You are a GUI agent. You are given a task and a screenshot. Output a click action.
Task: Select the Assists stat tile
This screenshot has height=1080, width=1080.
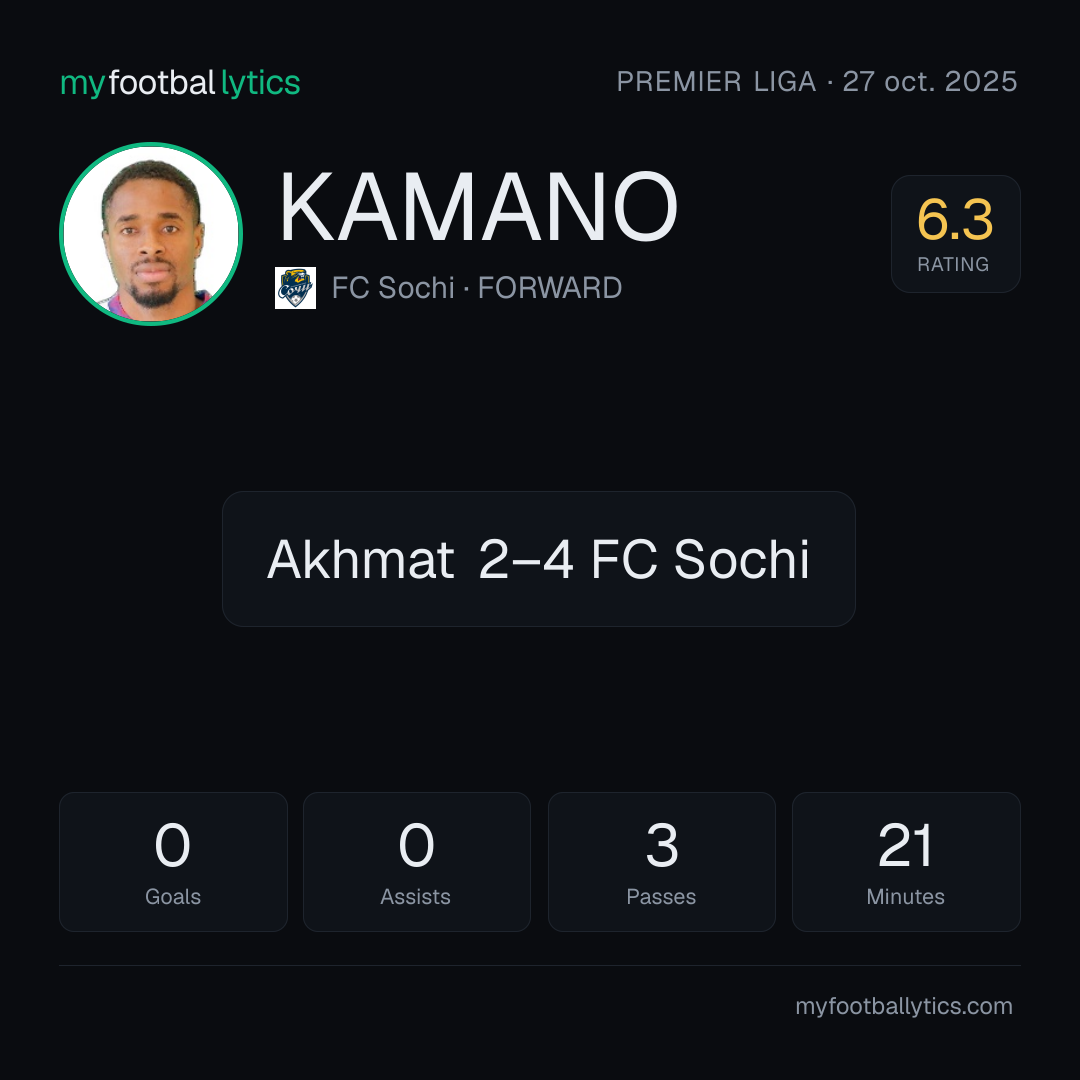417,862
